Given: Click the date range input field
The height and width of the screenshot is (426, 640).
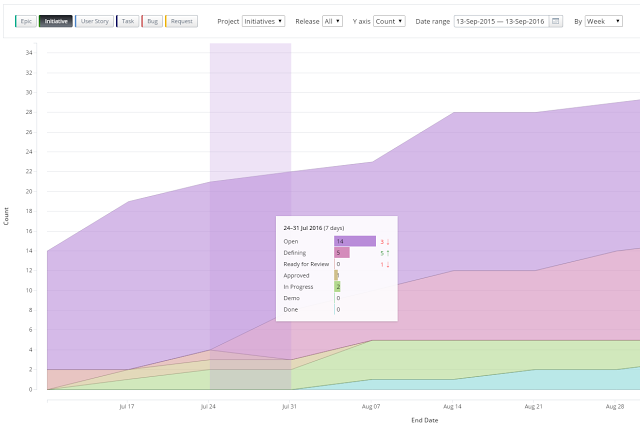Looking at the screenshot, I should click(501, 21).
